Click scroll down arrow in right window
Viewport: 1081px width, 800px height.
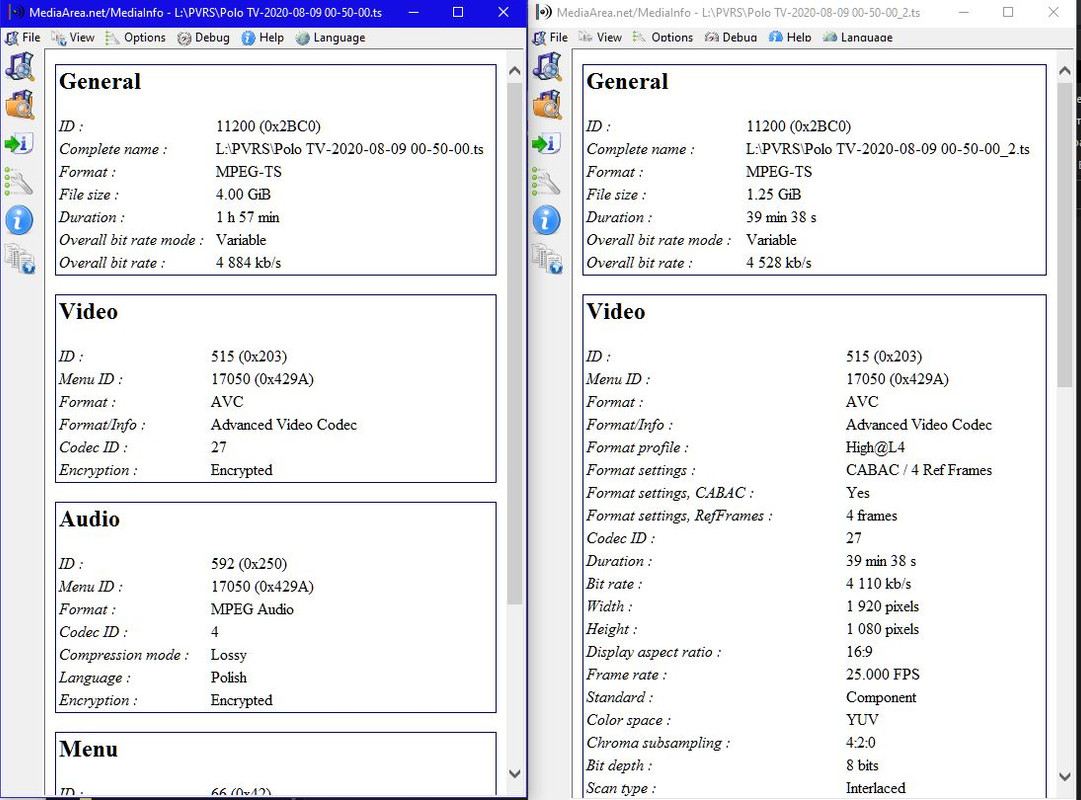point(1064,777)
